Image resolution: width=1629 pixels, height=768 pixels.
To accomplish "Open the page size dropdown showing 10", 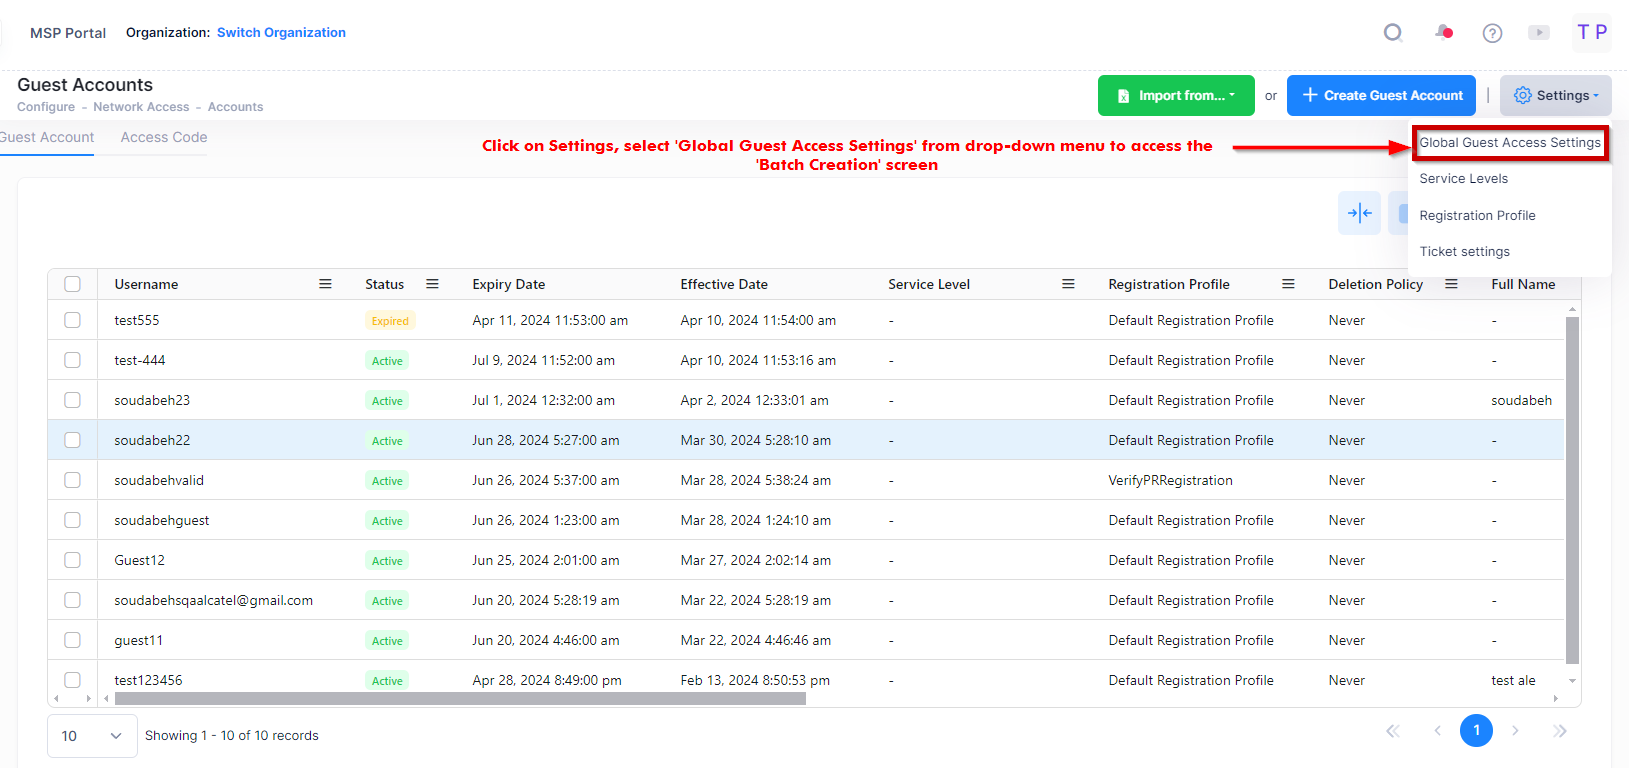I will 91,736.
